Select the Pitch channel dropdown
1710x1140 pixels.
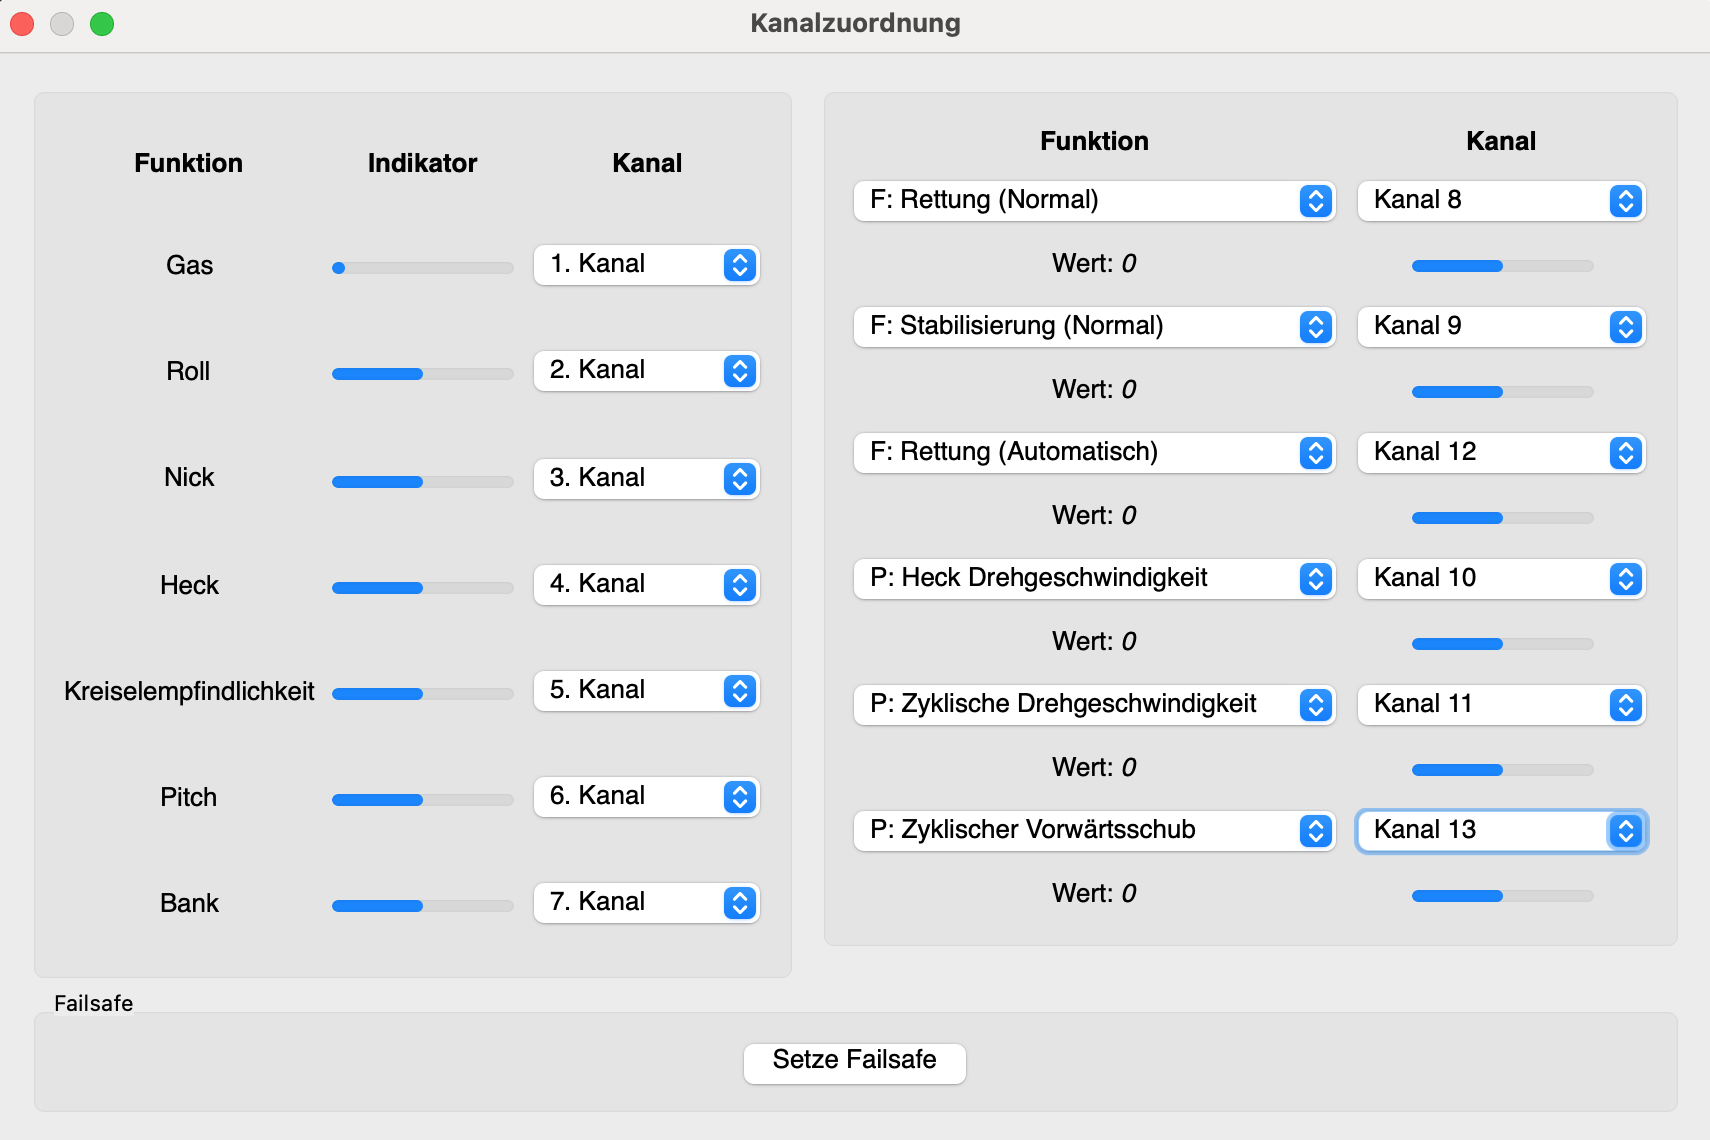coord(646,797)
